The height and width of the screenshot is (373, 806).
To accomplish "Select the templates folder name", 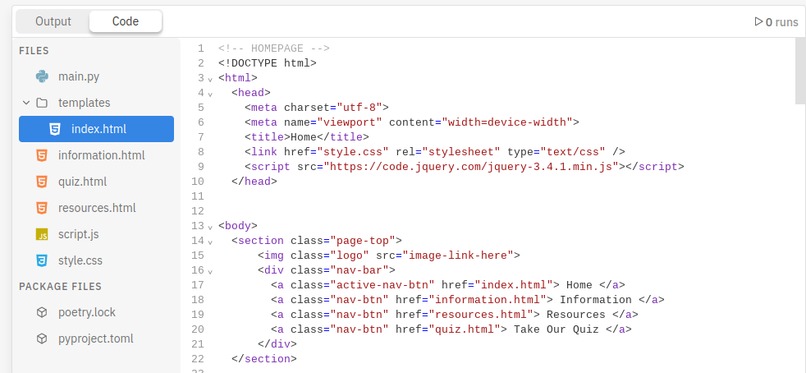I will tap(84, 103).
